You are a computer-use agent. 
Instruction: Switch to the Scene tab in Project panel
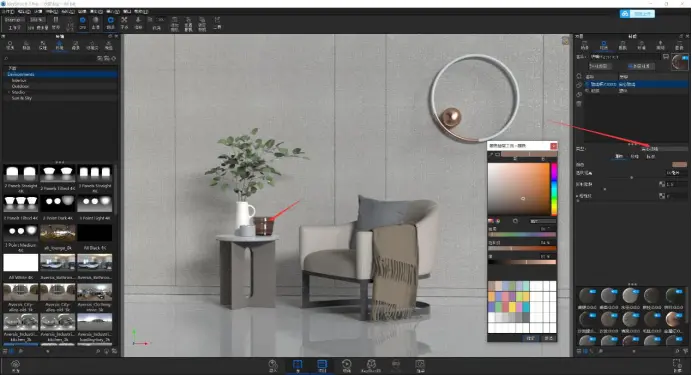[x=585, y=45]
